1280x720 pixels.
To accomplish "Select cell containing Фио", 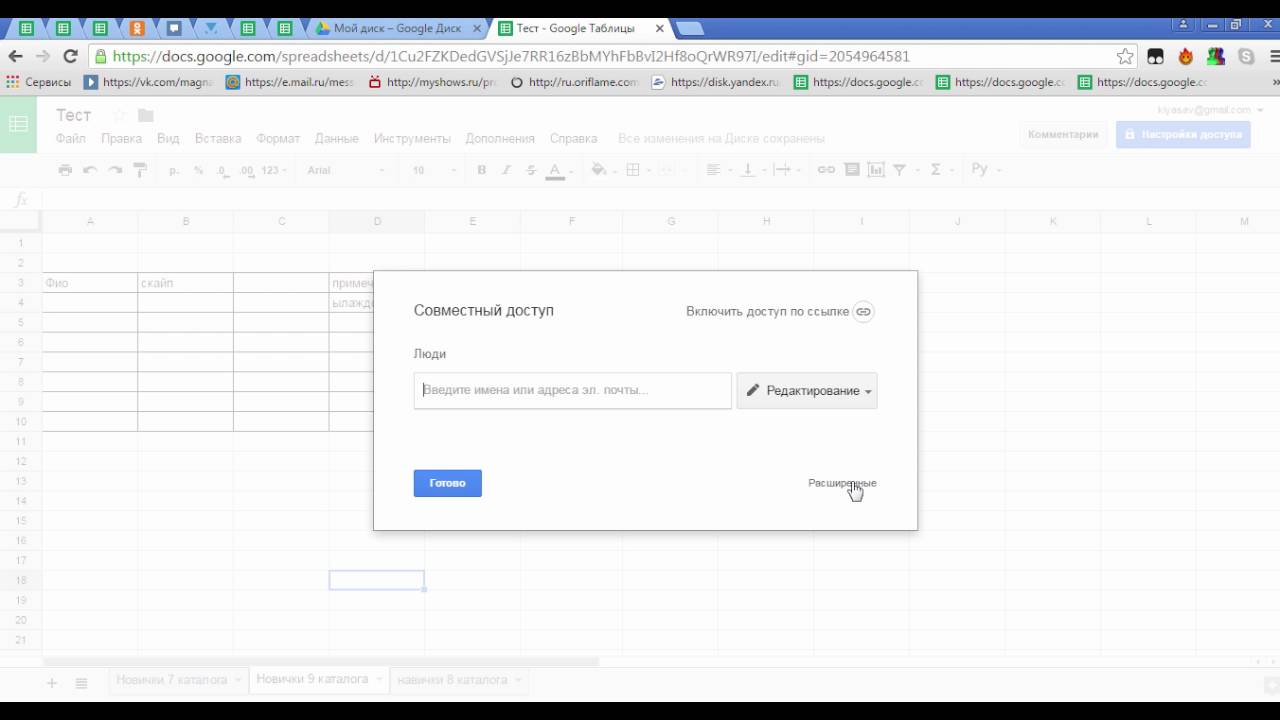I will coord(90,283).
